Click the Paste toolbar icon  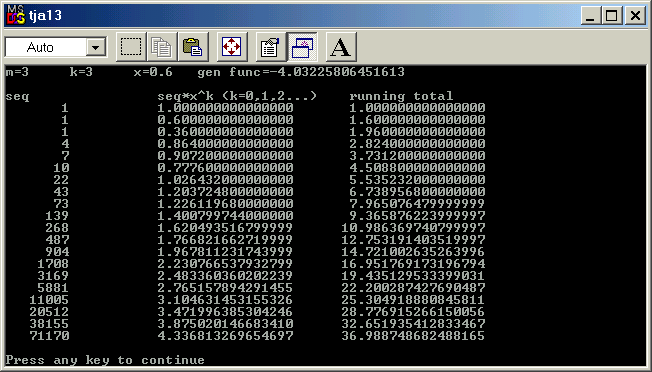(193, 47)
